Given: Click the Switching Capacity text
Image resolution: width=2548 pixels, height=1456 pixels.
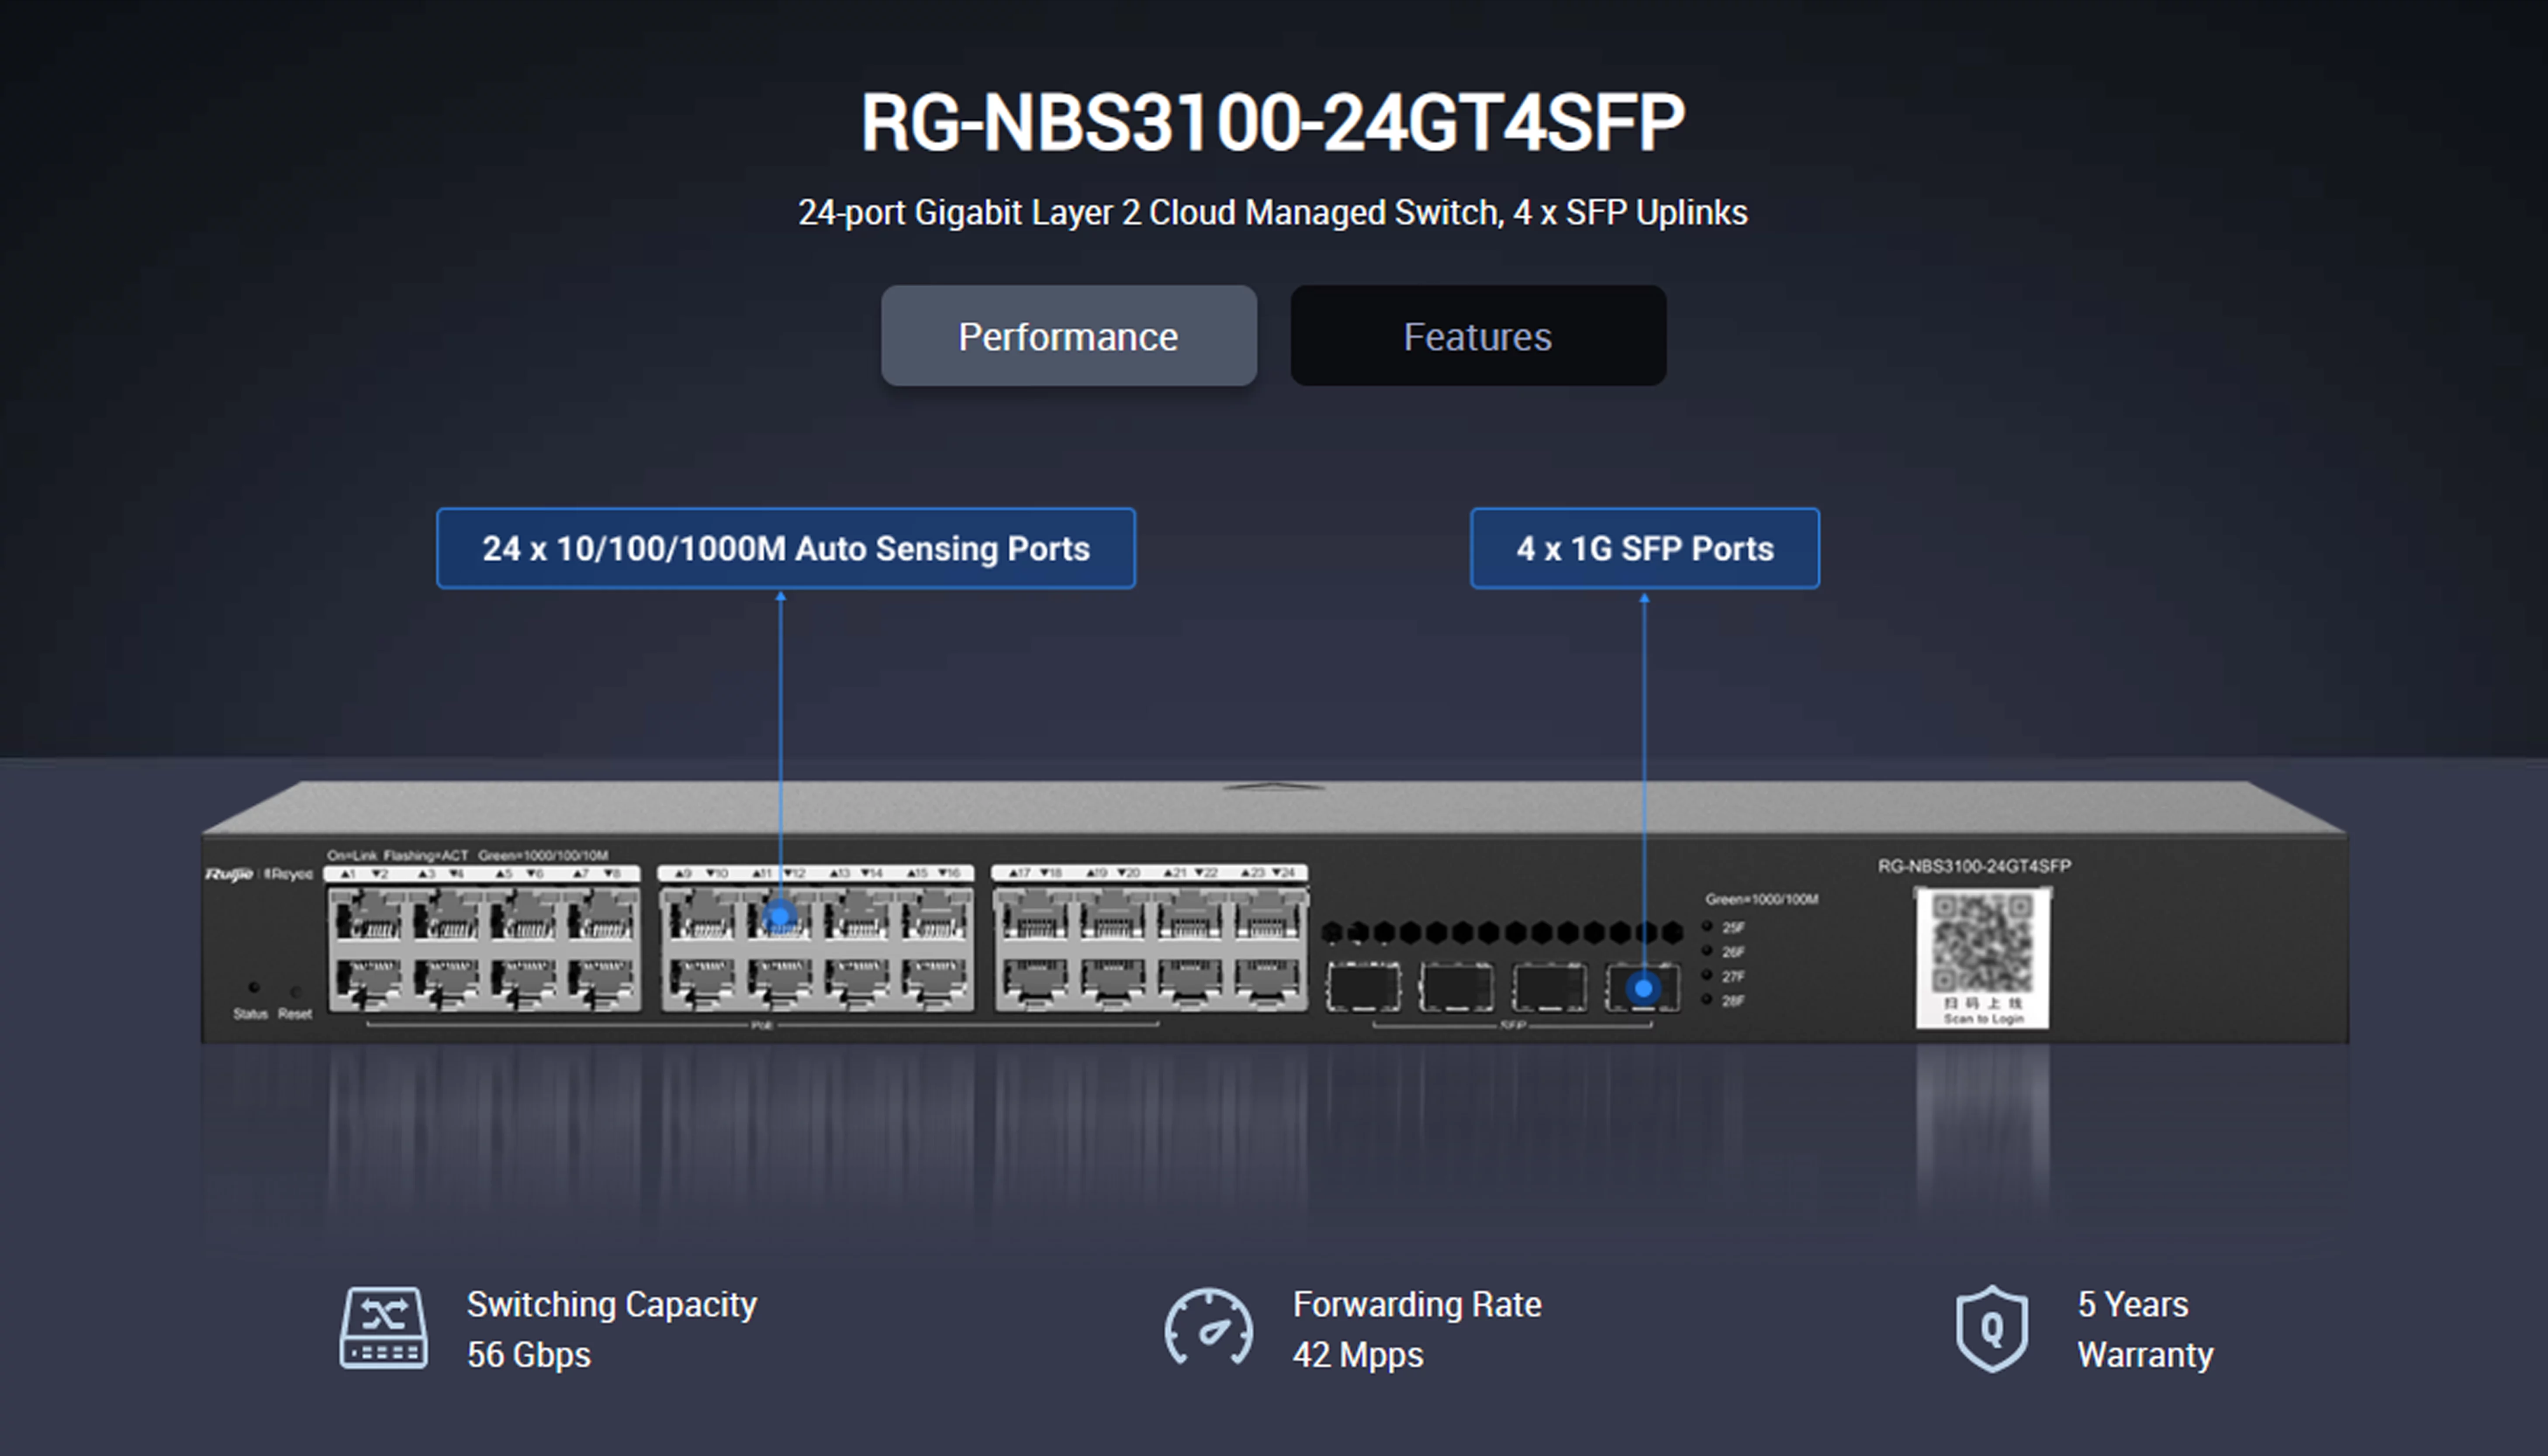Looking at the screenshot, I should click(612, 1304).
